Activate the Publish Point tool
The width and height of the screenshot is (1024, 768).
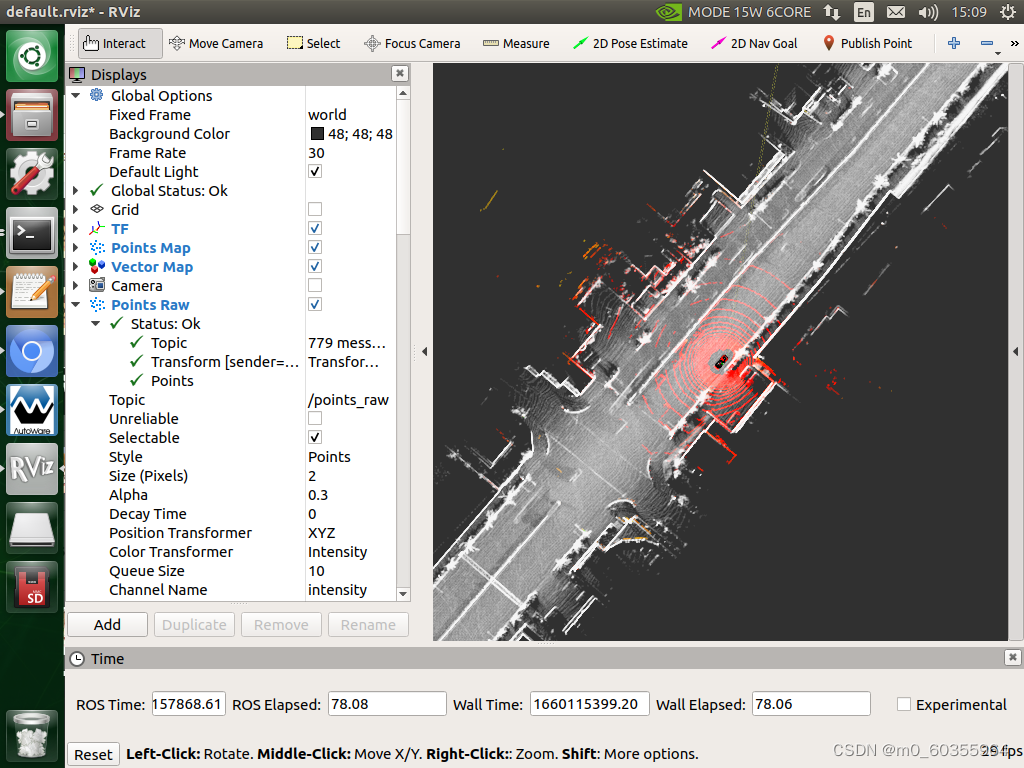pyautogui.click(x=867, y=43)
